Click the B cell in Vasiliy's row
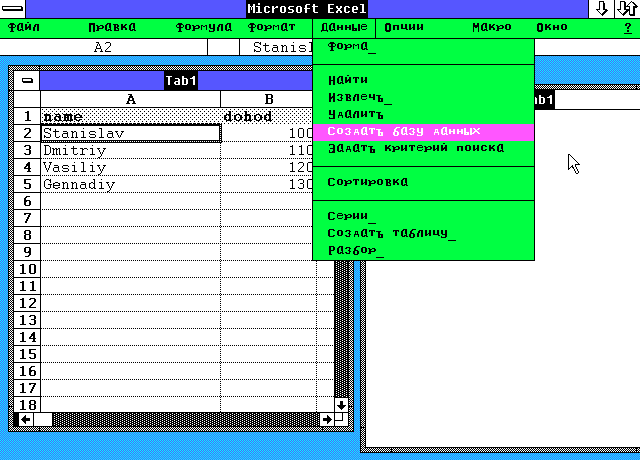The image size is (640, 460). (267, 167)
